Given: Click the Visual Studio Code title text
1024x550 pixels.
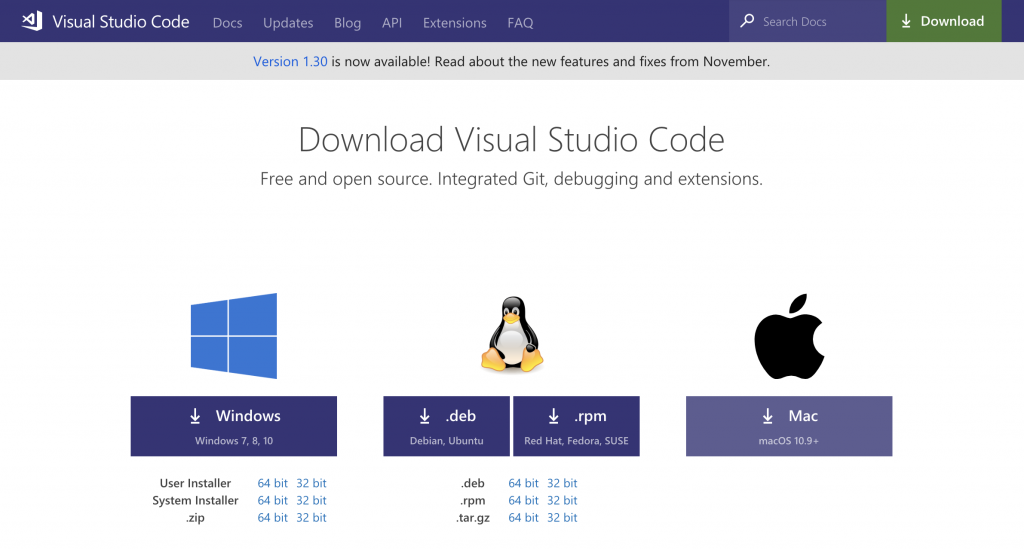Looking at the screenshot, I should (121, 22).
